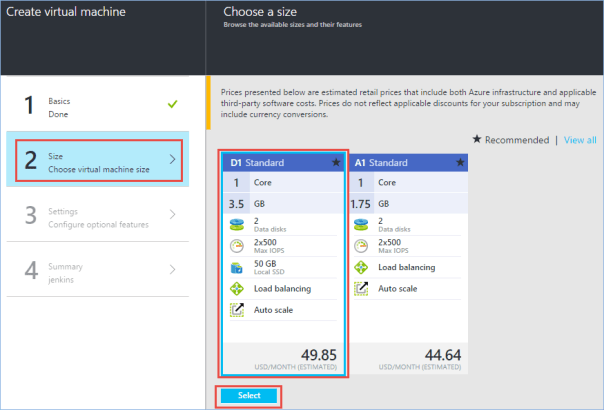Click the green checkmark next to Basics
The image size is (604, 410).
174,102
